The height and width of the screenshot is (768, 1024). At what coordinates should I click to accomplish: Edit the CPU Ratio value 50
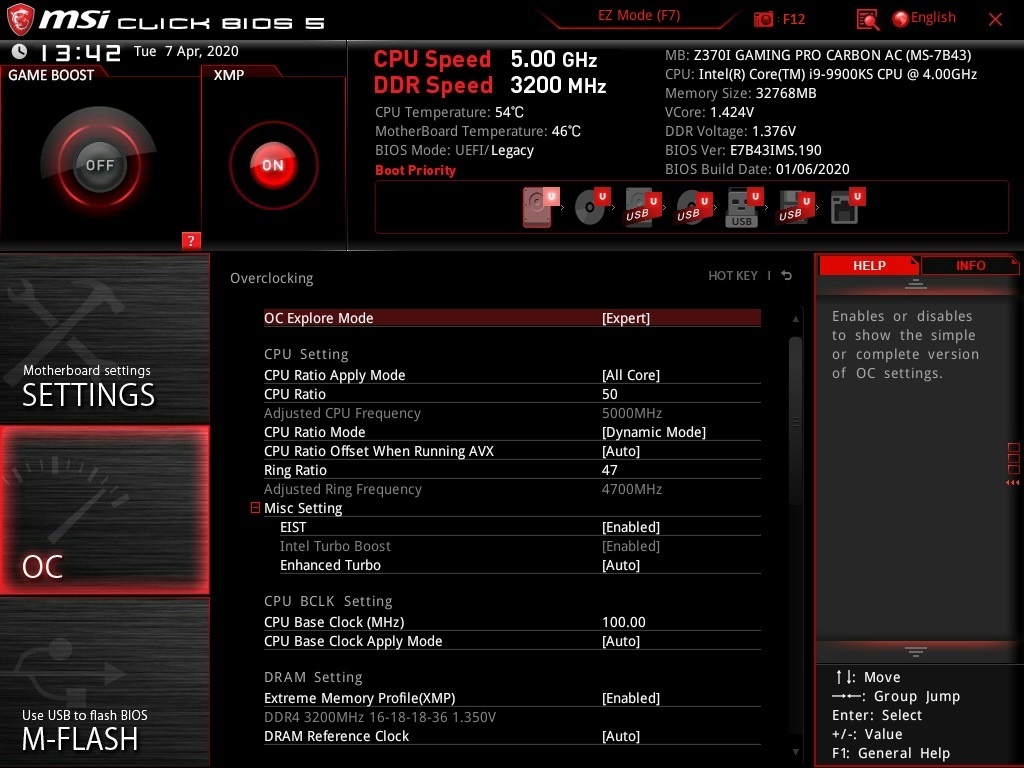coord(609,394)
